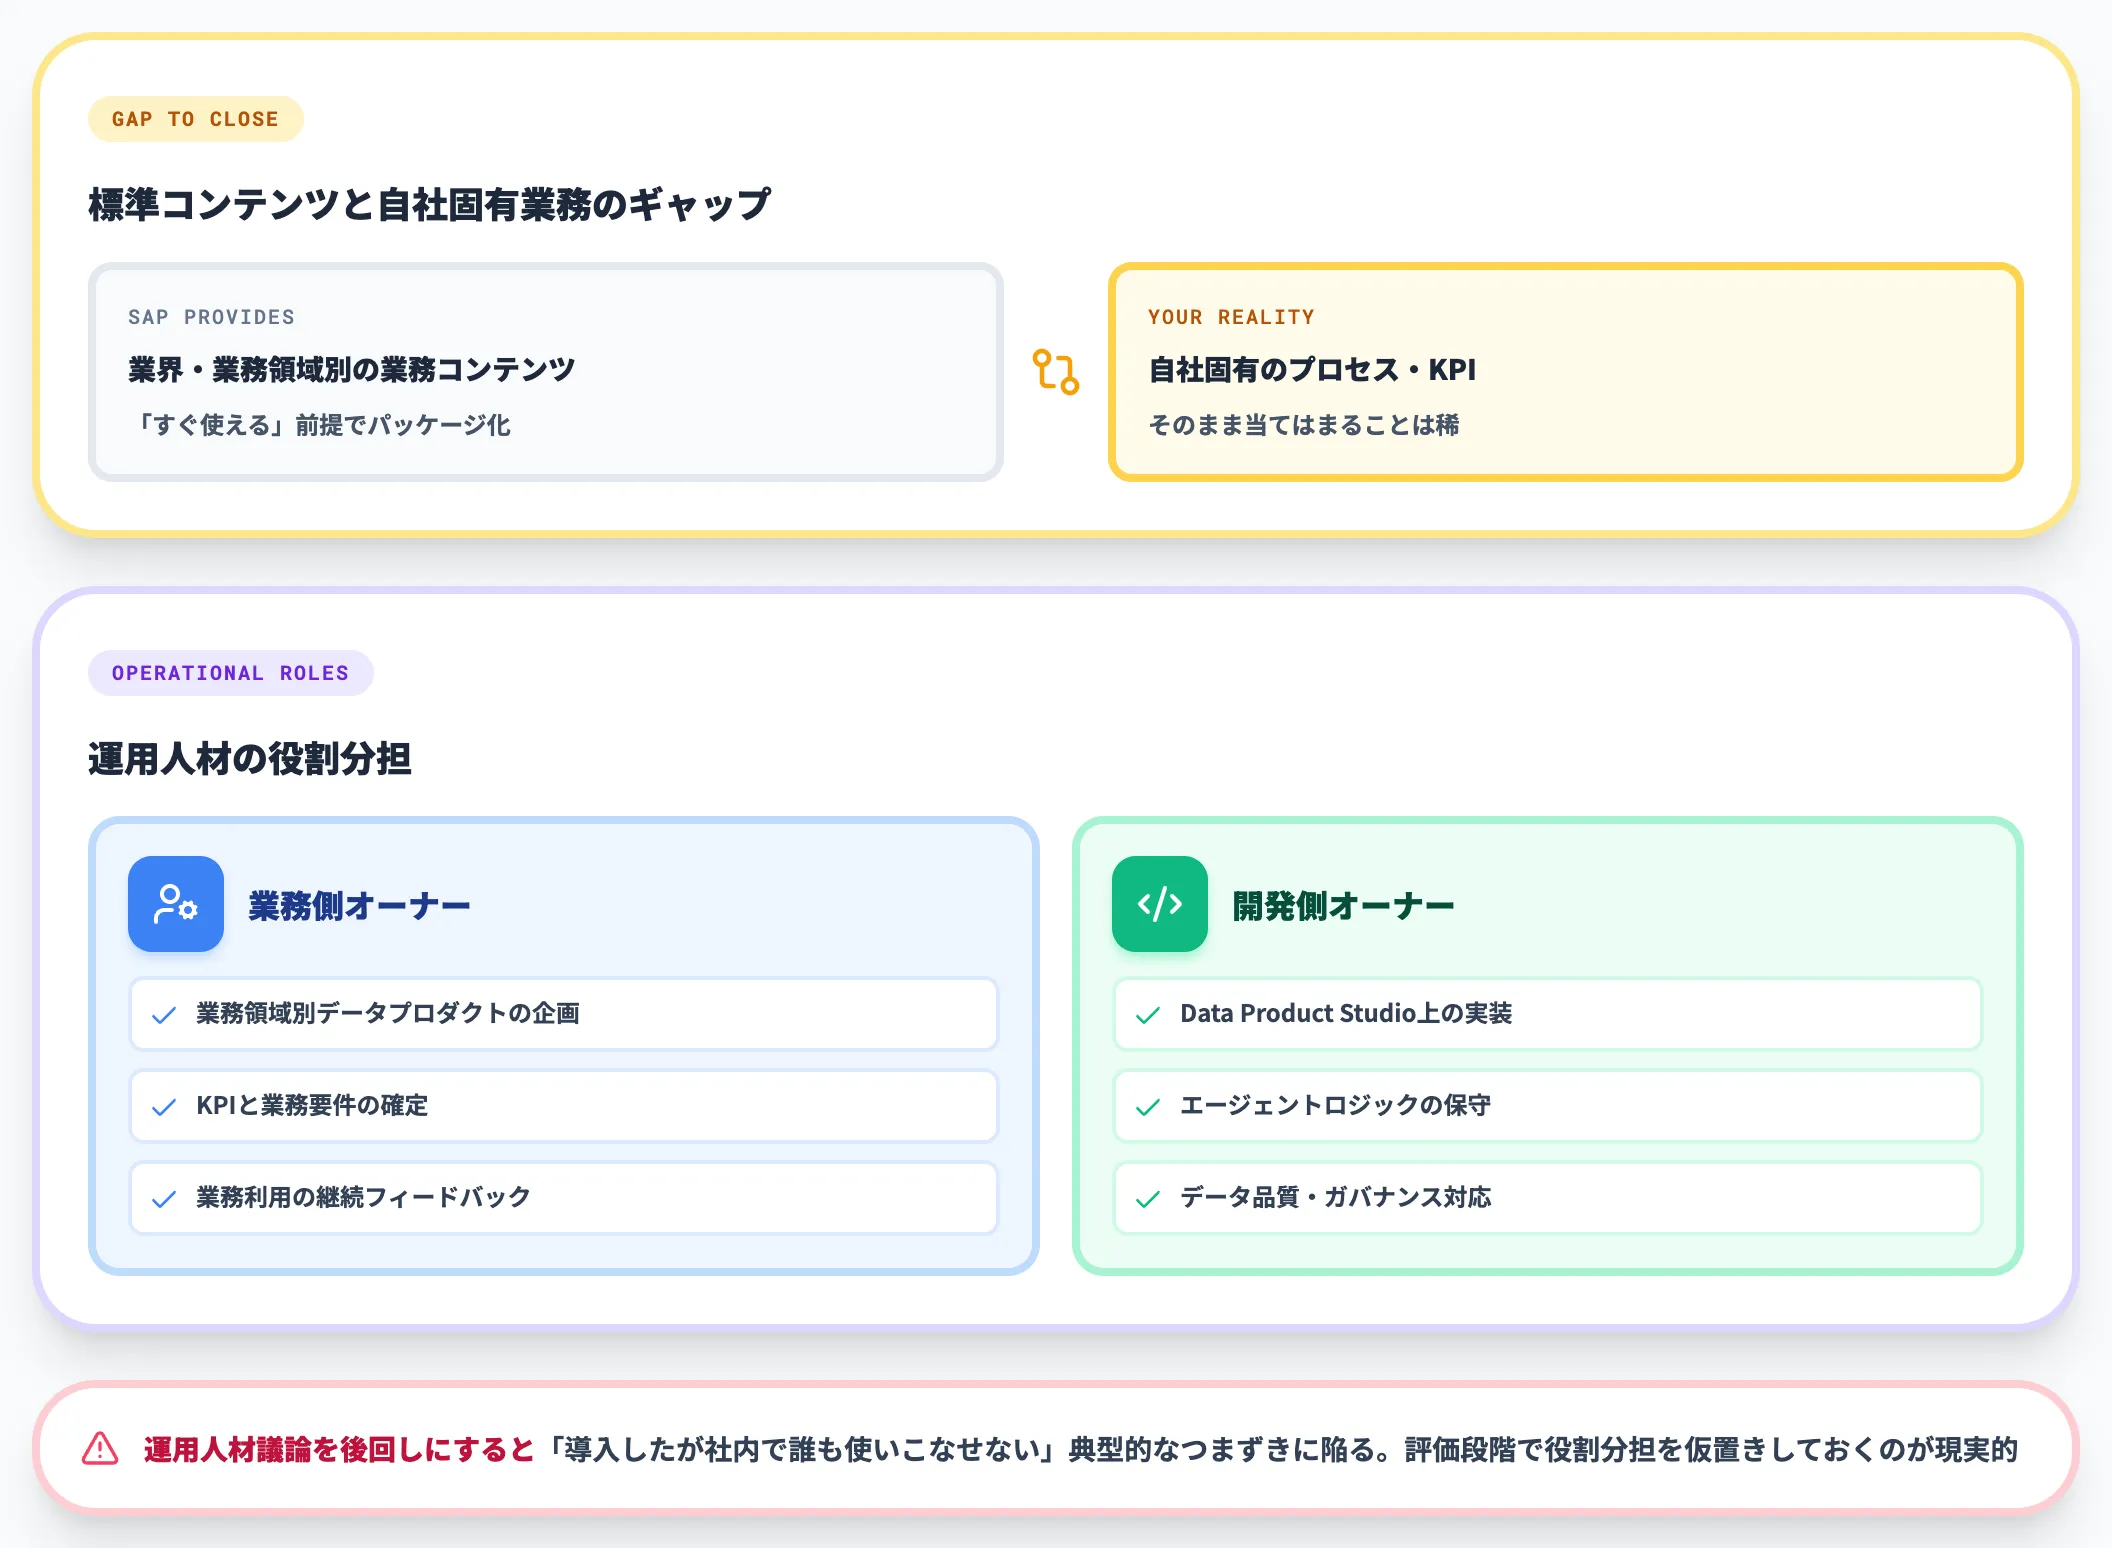Viewport: 2112px width, 1548px height.
Task: Click checkmark beside エージェントロジックの保守
Action: (1148, 1107)
